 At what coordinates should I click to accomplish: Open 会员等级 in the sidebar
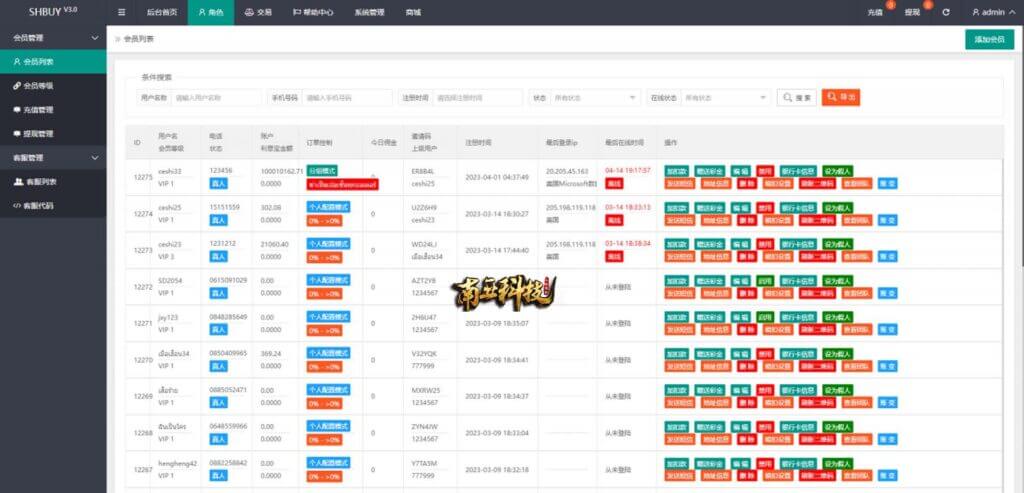(53, 86)
